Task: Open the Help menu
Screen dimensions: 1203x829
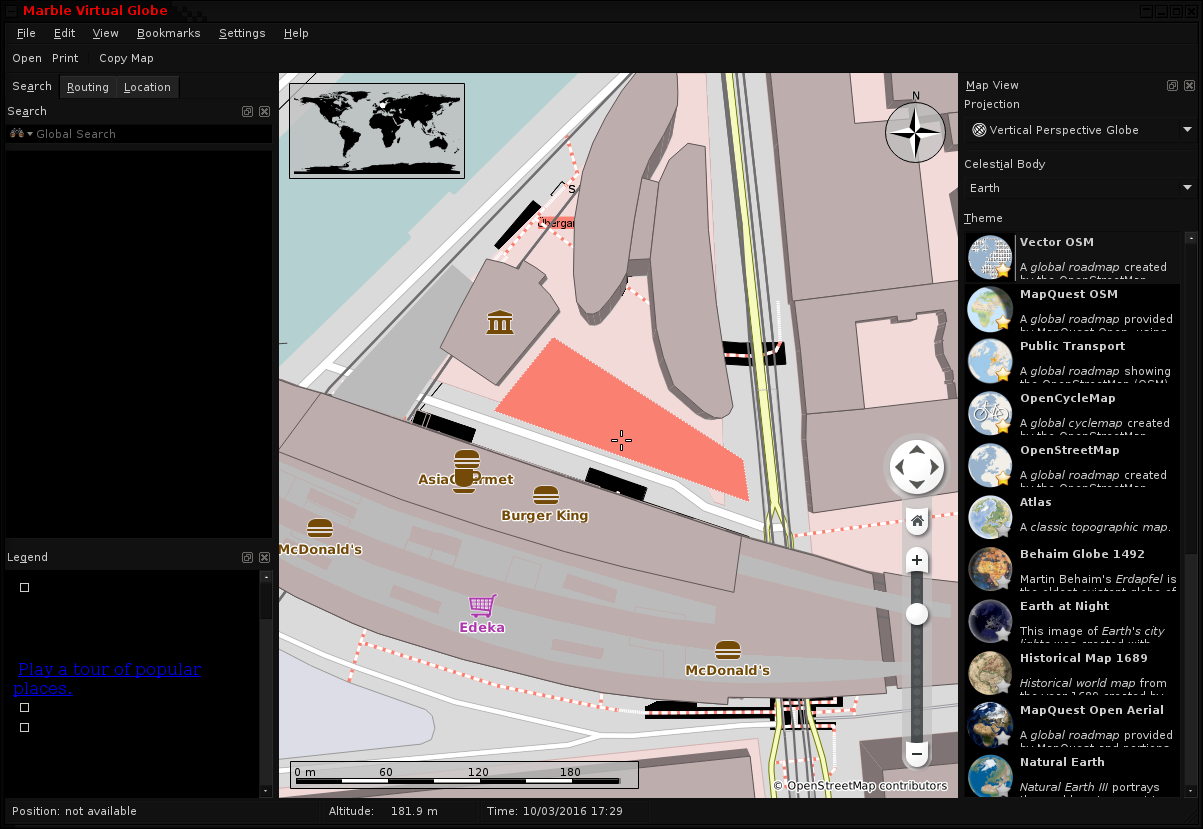Action: (x=296, y=33)
